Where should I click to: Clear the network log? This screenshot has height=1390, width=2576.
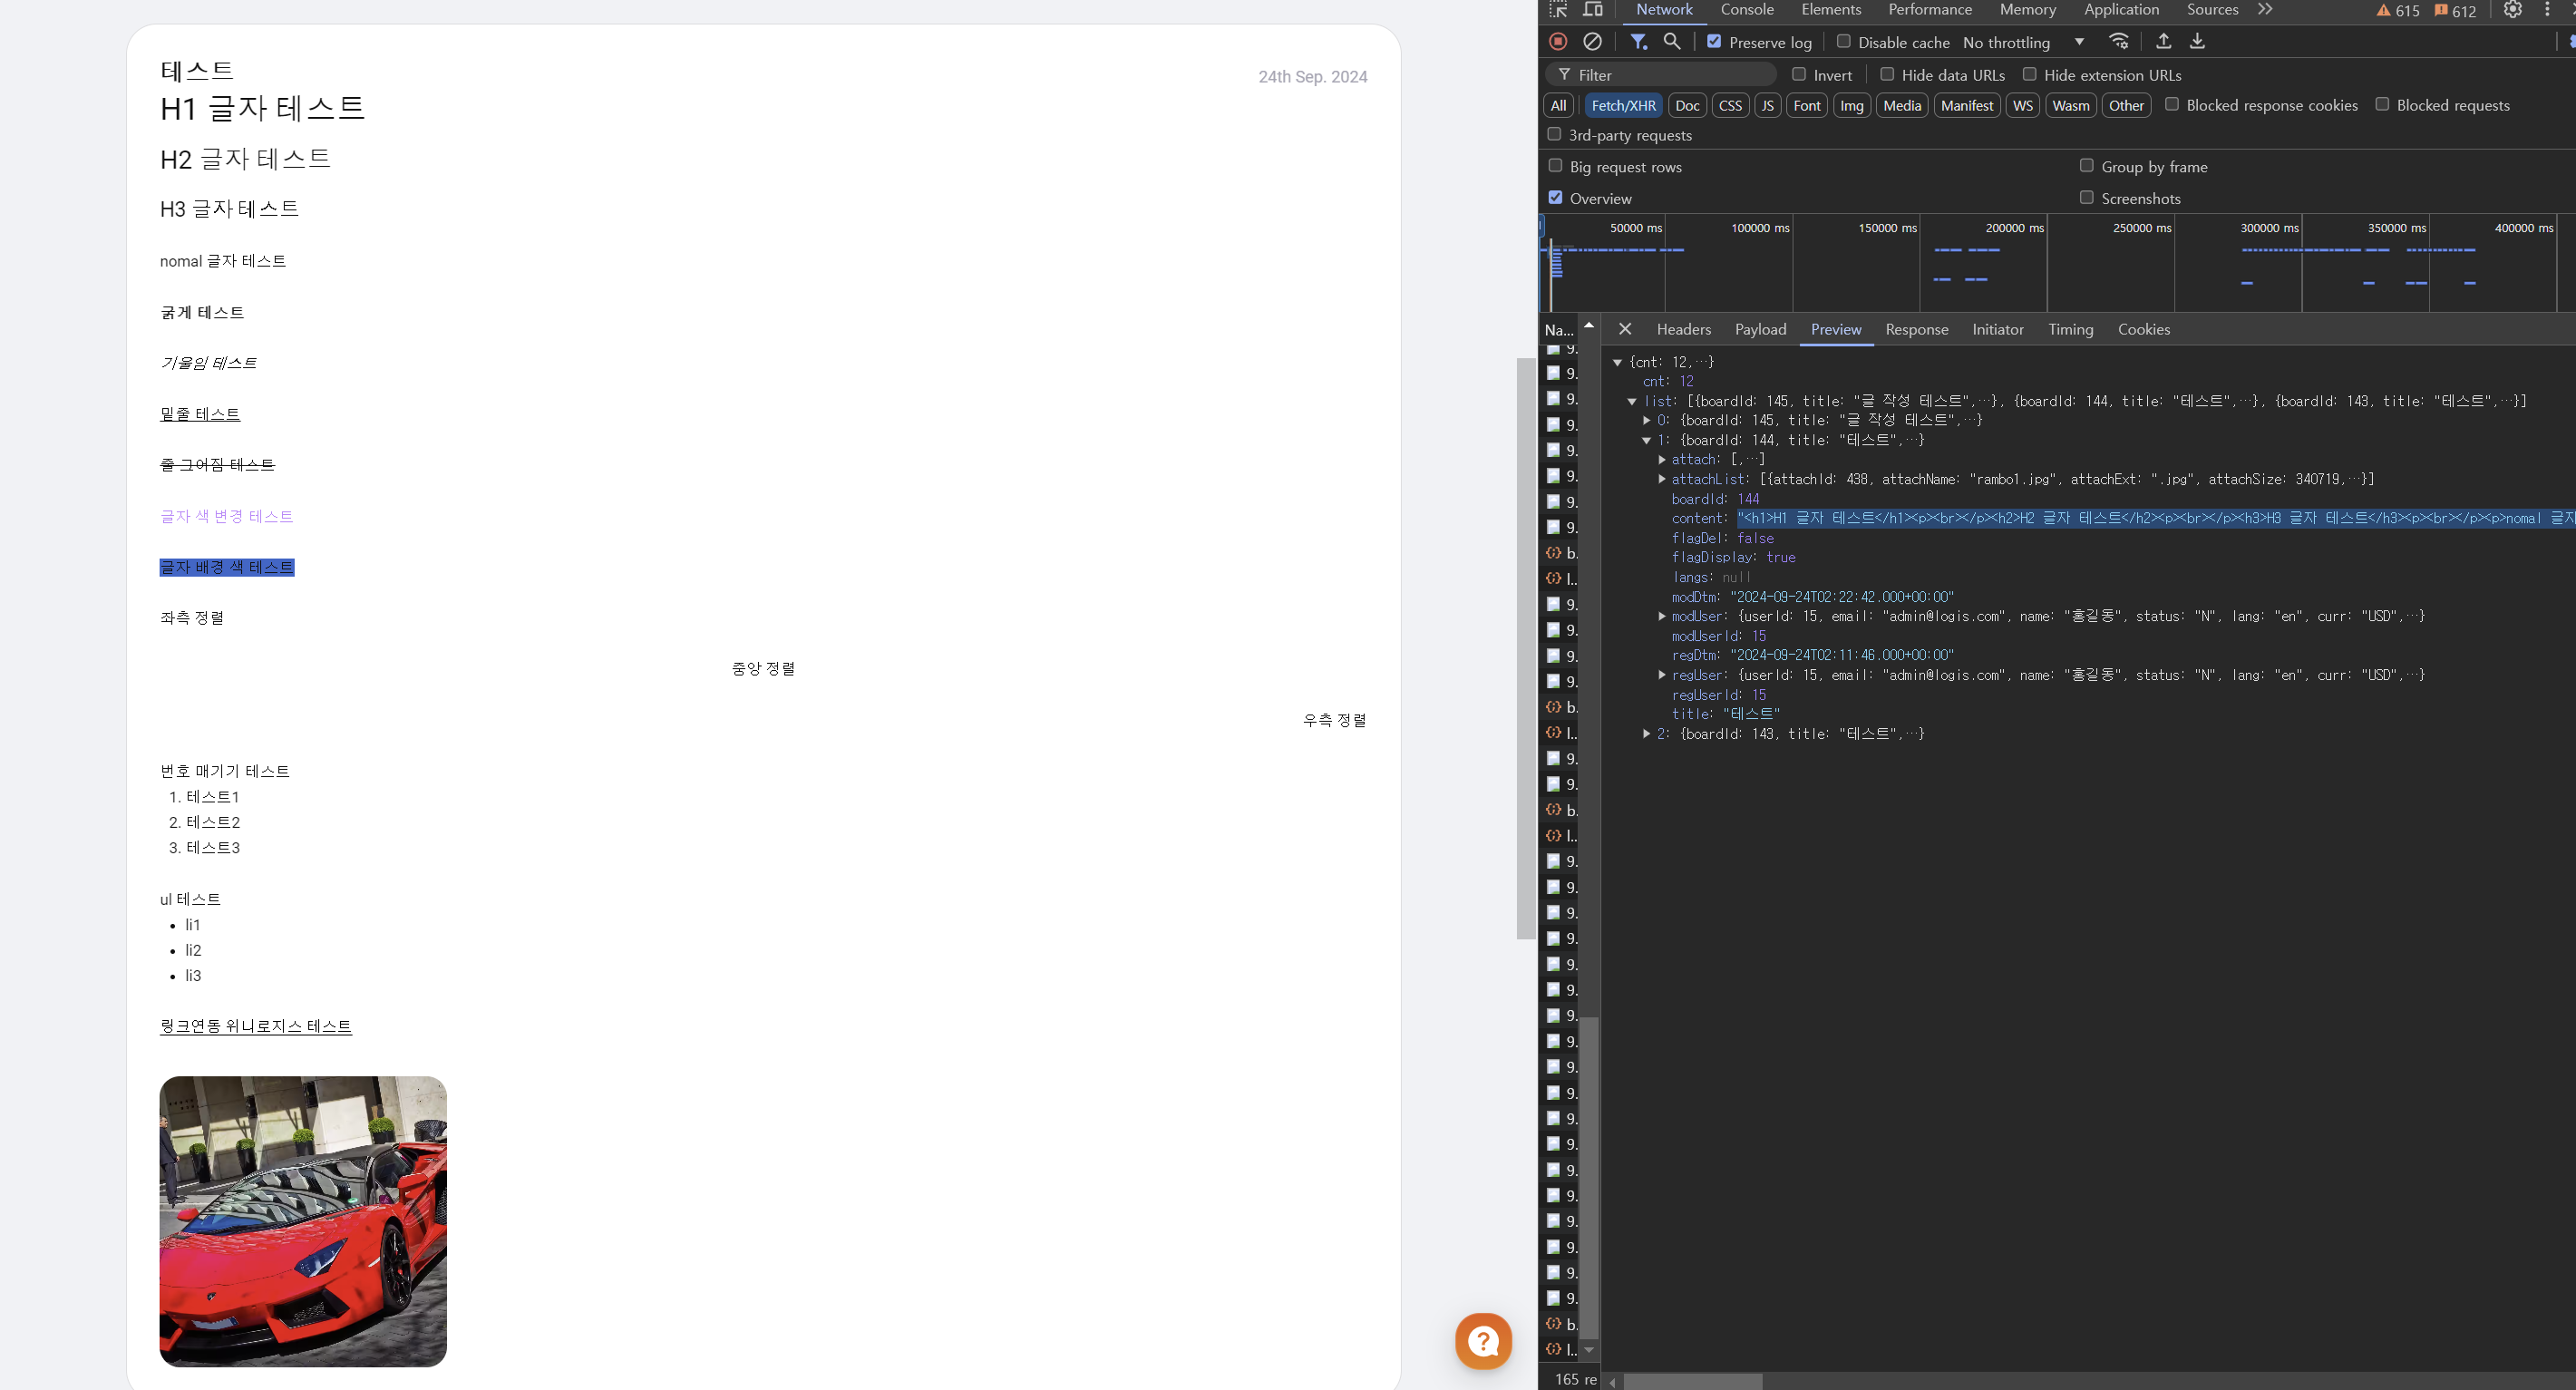[1592, 41]
